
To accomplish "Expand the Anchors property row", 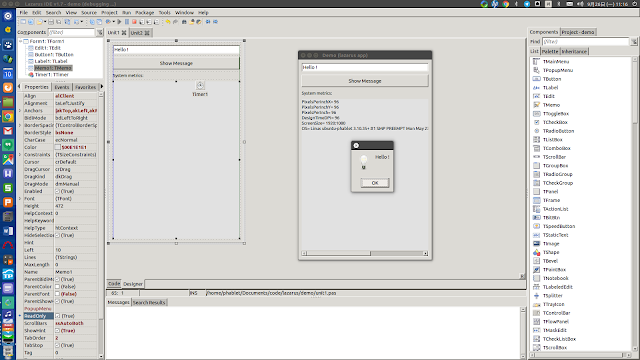I will (x=20, y=111).
